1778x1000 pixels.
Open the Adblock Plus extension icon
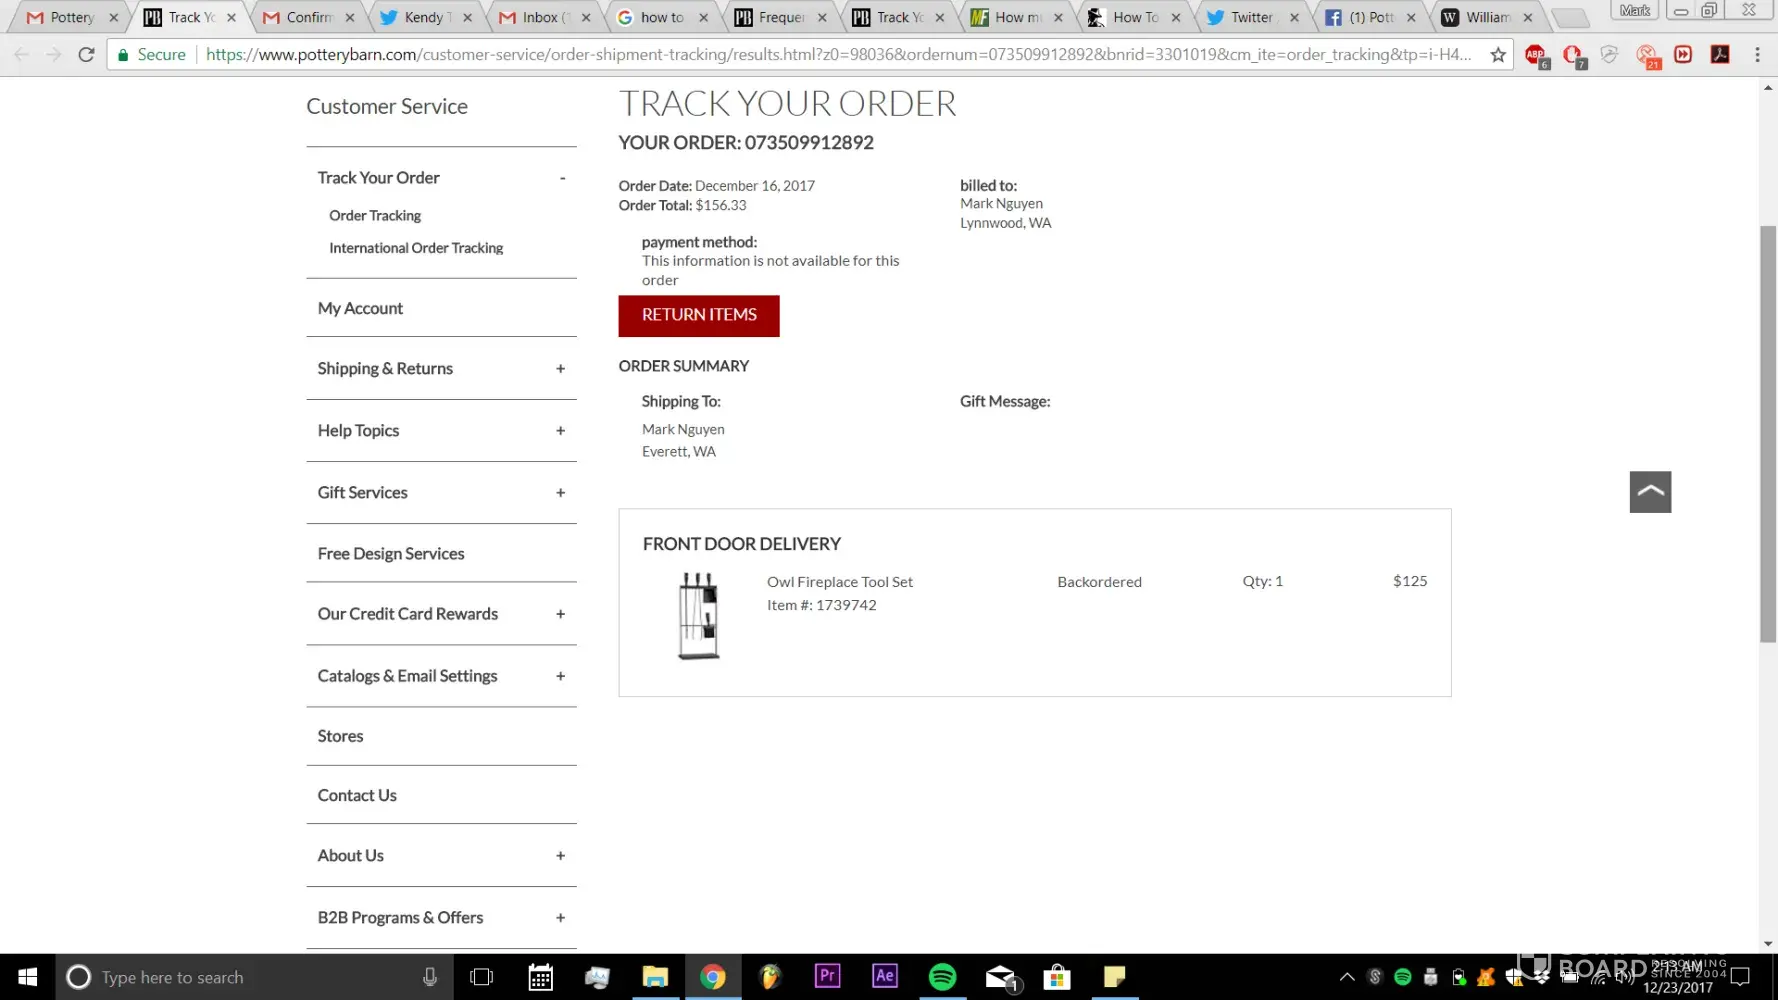[1537, 56]
